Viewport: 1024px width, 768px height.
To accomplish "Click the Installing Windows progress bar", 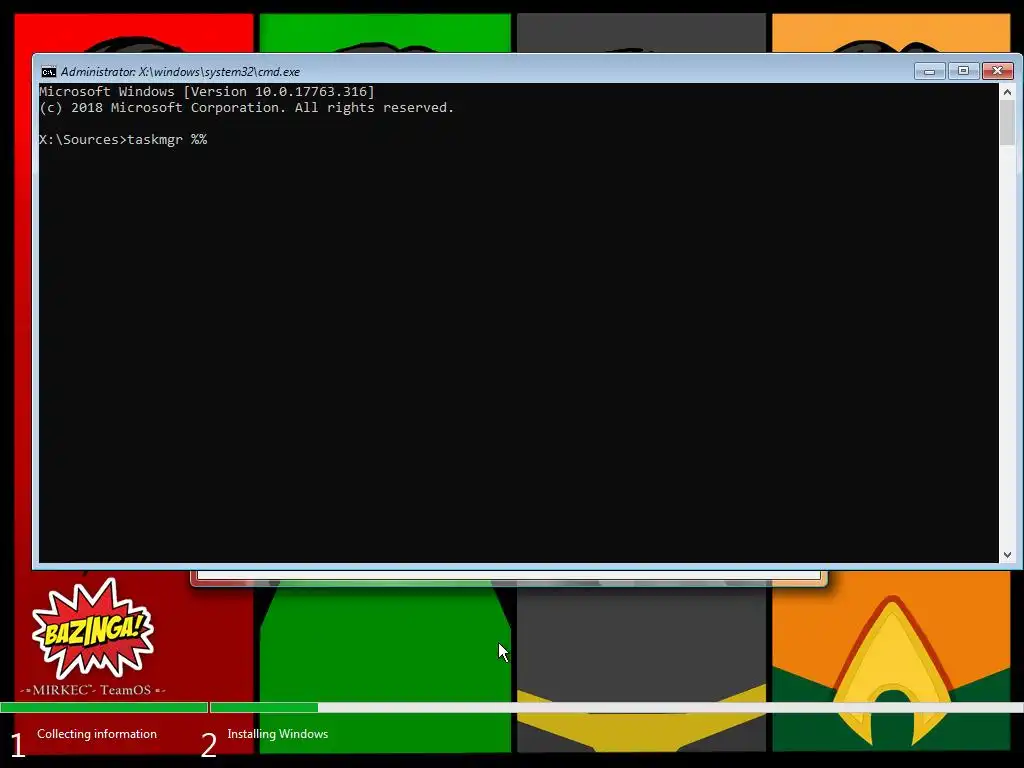I will point(616,707).
